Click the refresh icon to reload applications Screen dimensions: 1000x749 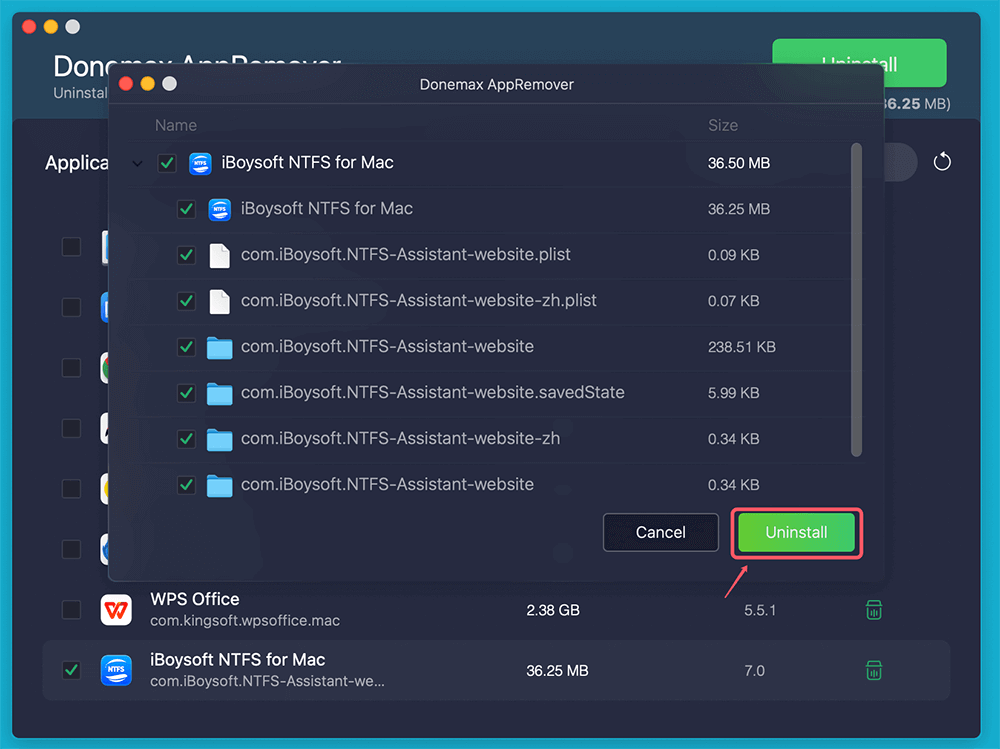coord(941,162)
